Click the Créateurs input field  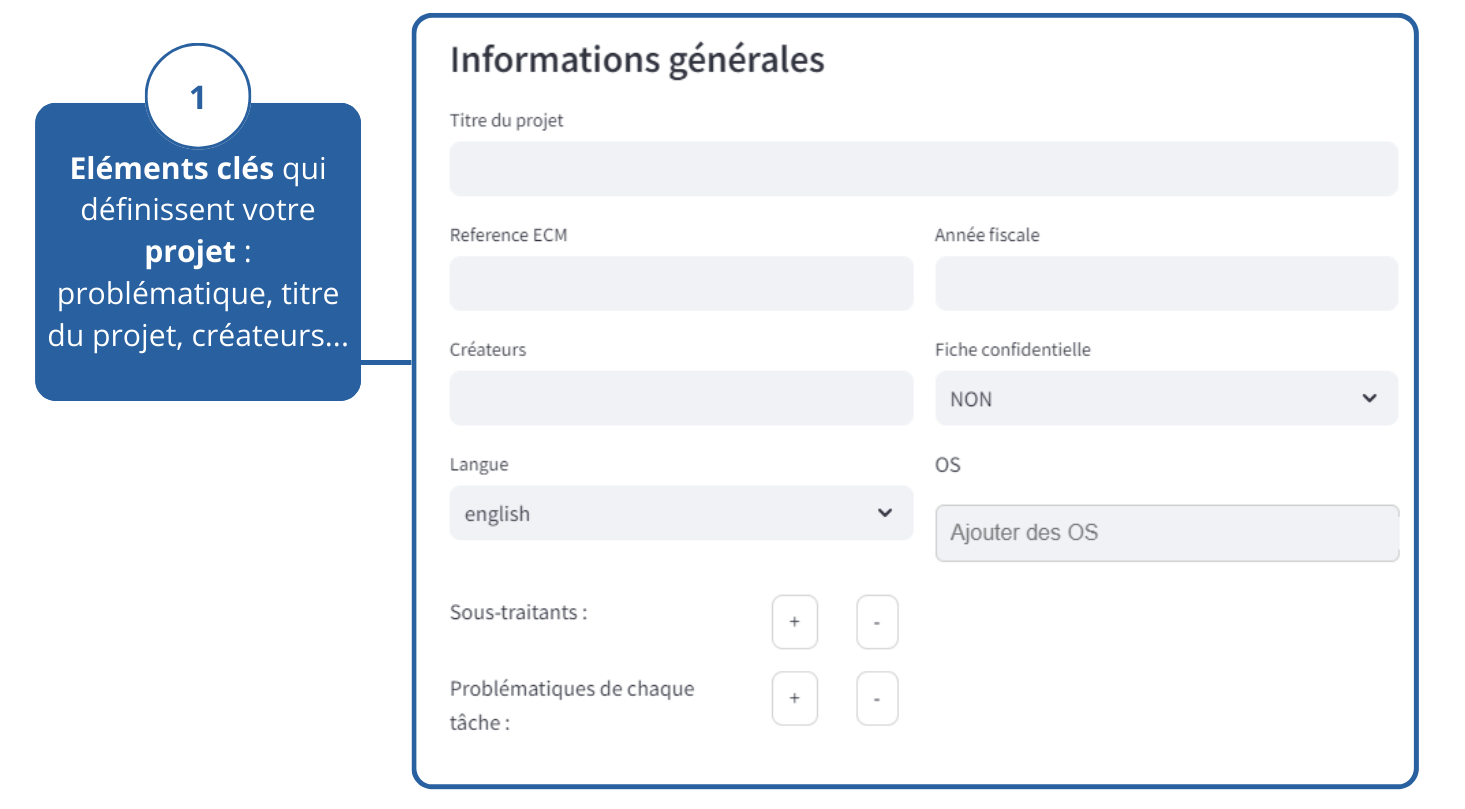click(x=681, y=398)
